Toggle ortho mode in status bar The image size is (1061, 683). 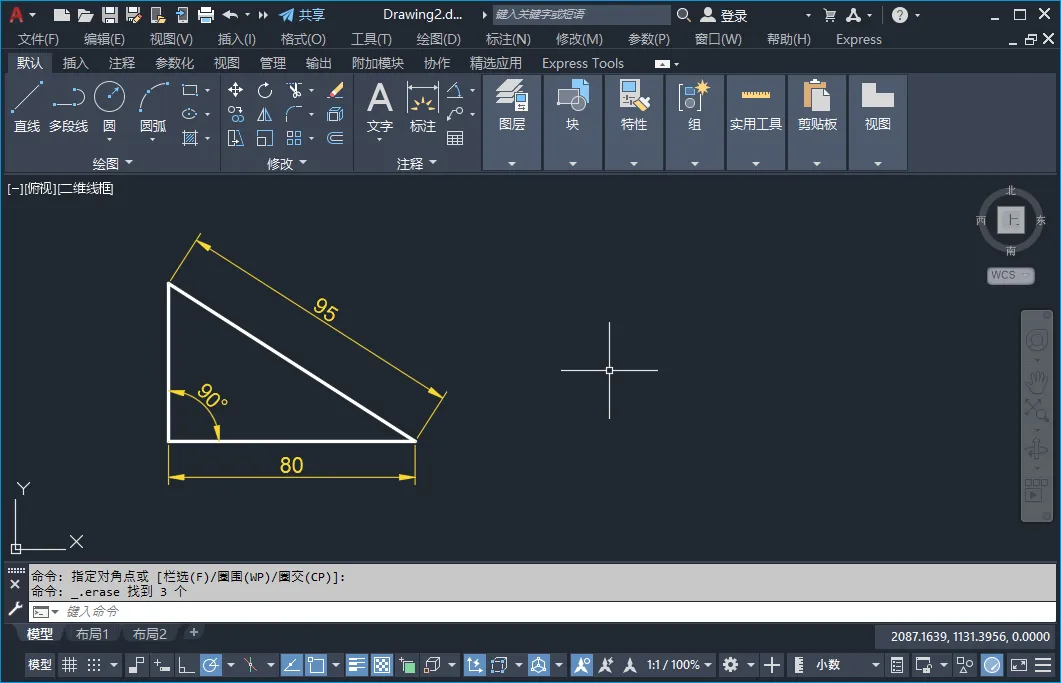(x=185, y=665)
